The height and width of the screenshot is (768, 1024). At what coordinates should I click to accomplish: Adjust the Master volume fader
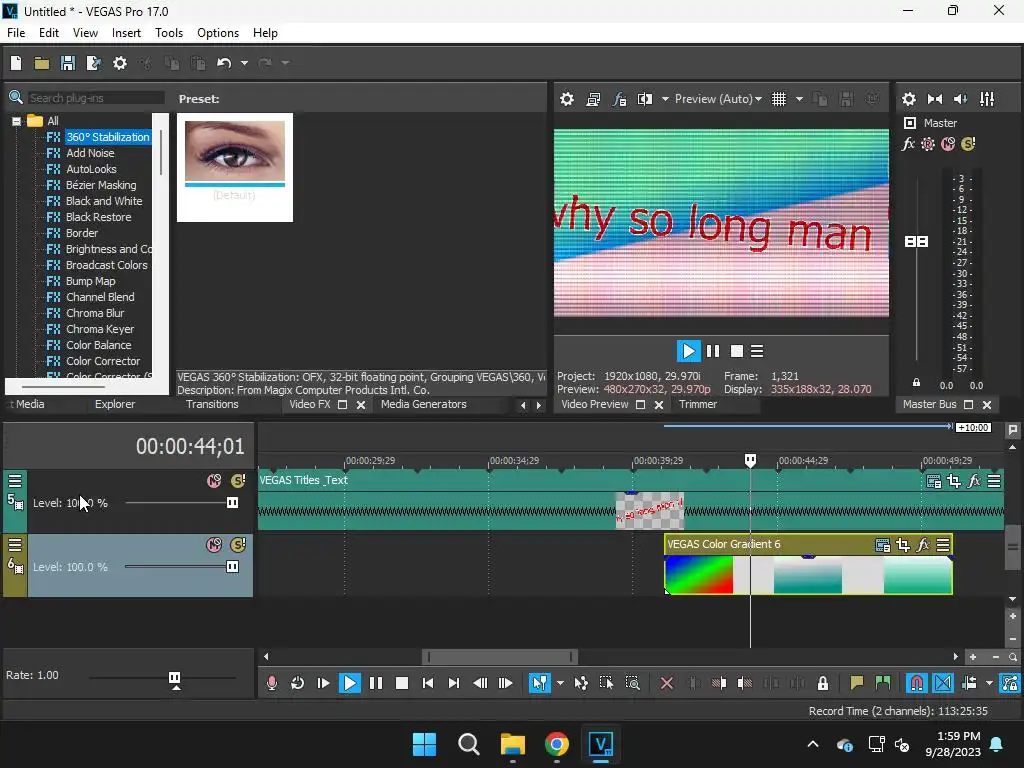coord(916,242)
